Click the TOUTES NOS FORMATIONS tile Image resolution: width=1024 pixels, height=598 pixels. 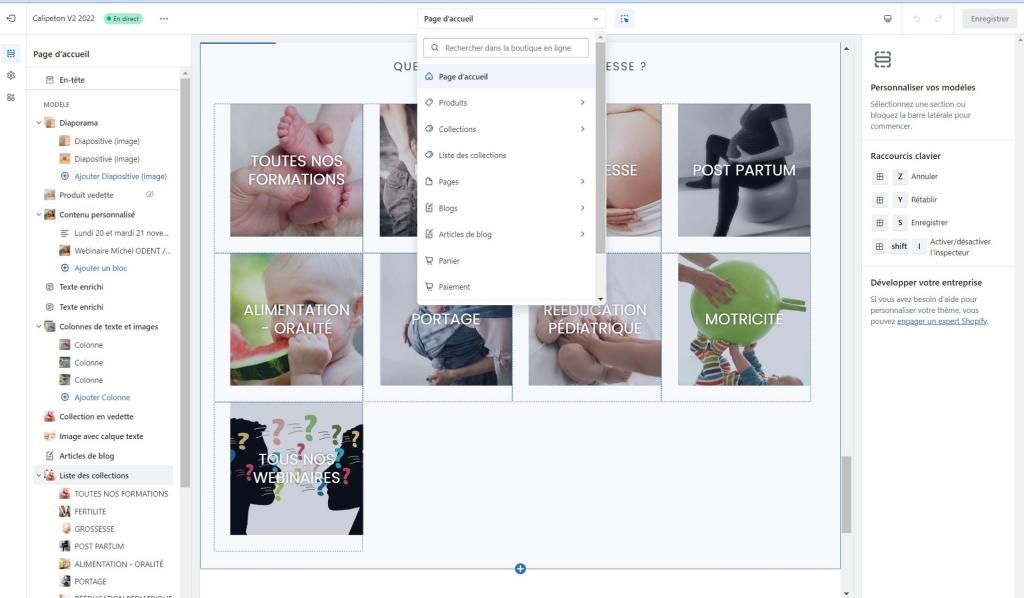click(296, 170)
